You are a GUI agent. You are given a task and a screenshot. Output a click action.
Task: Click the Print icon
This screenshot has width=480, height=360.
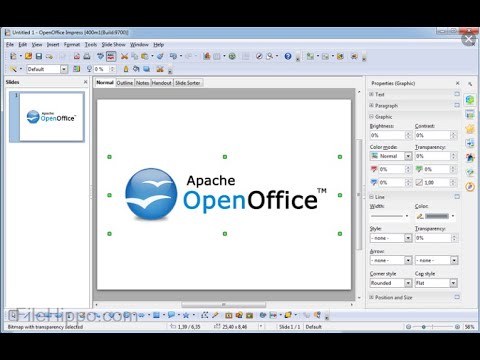coord(87,56)
